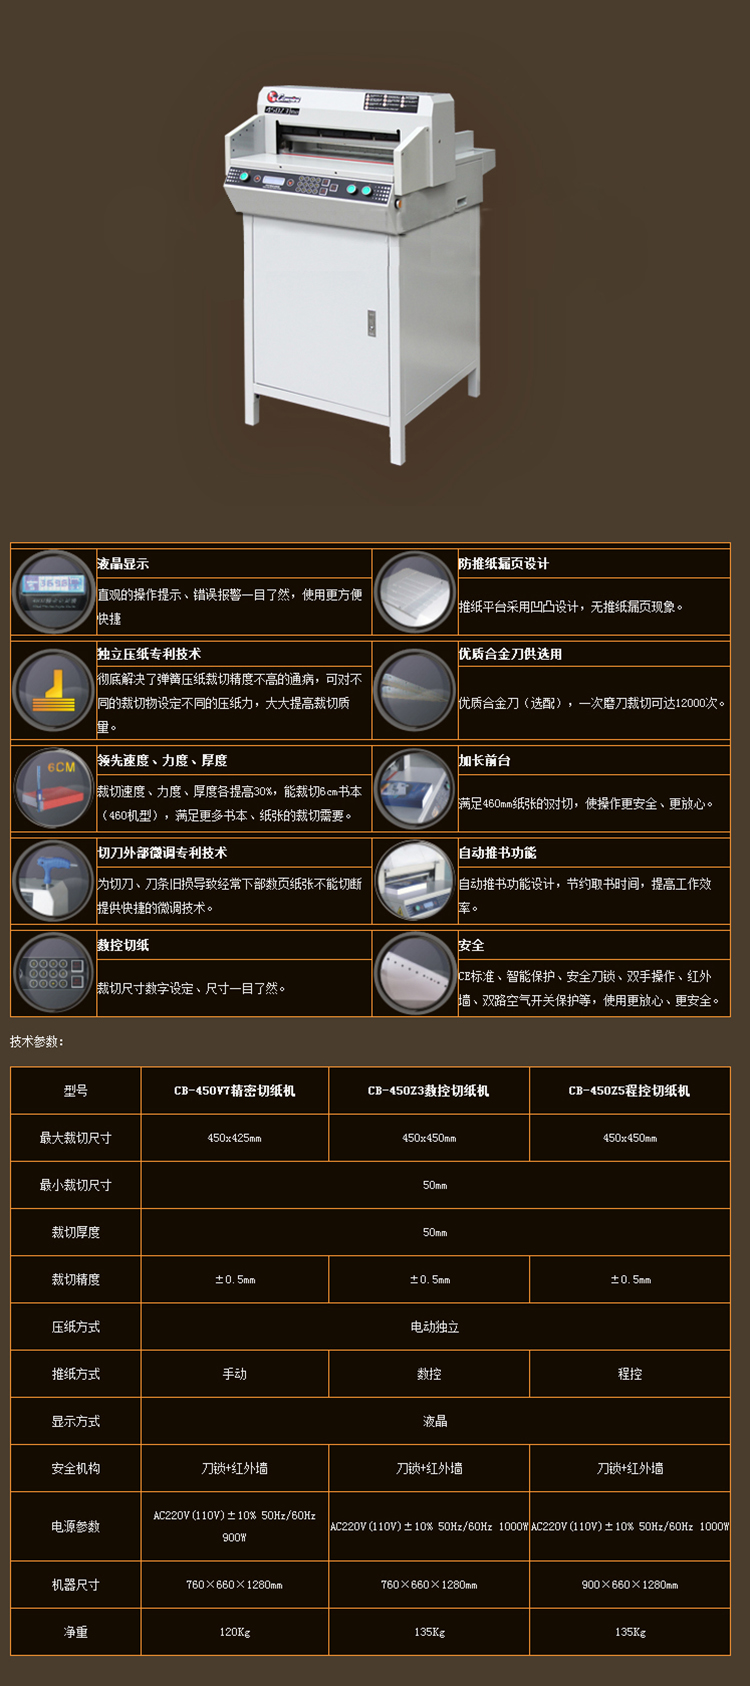The image size is (750, 1686).
Task: Click the 技术参数 section label
Action: tap(37, 1041)
